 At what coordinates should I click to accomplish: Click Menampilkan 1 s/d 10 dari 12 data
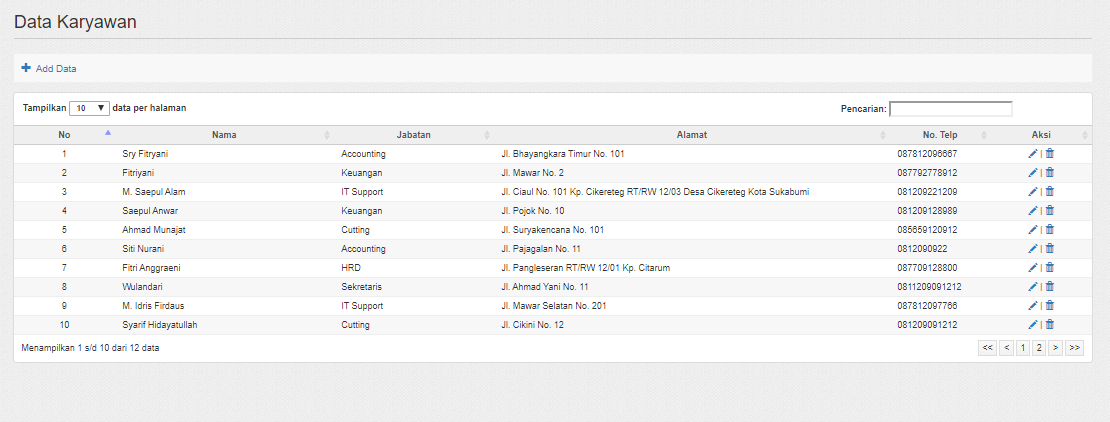(x=91, y=348)
